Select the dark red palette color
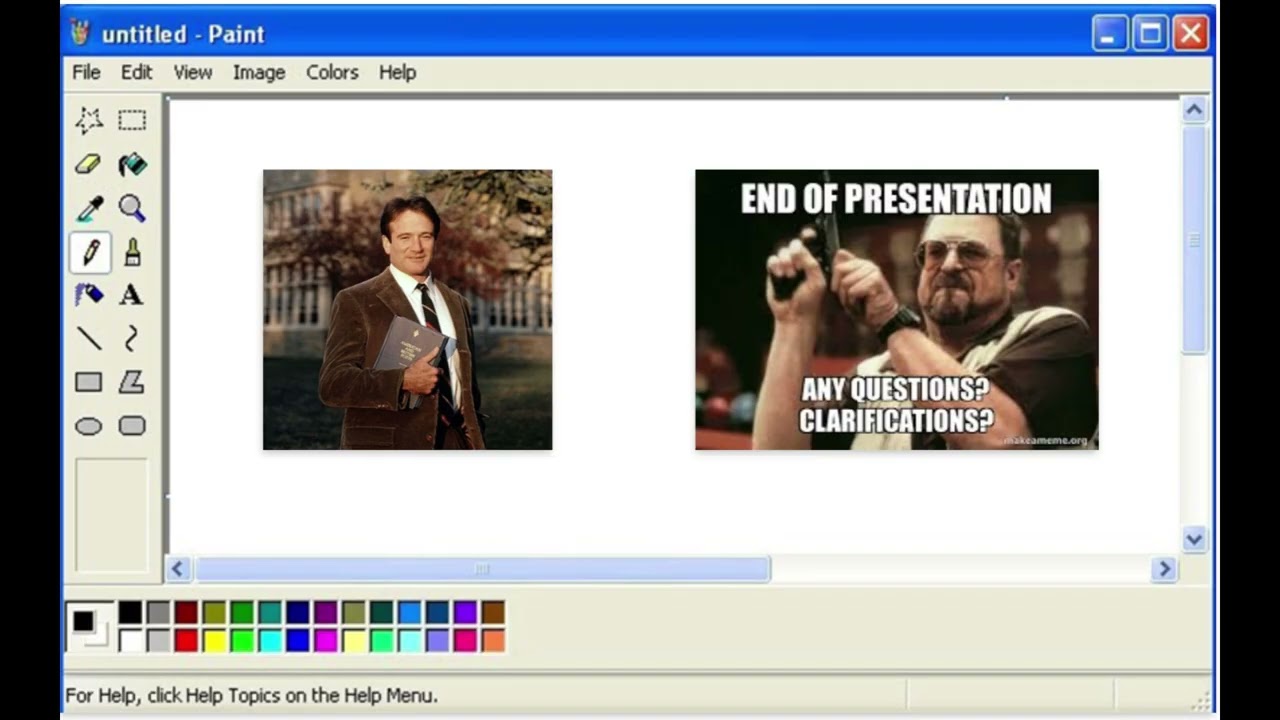1280x720 pixels. coord(186,613)
